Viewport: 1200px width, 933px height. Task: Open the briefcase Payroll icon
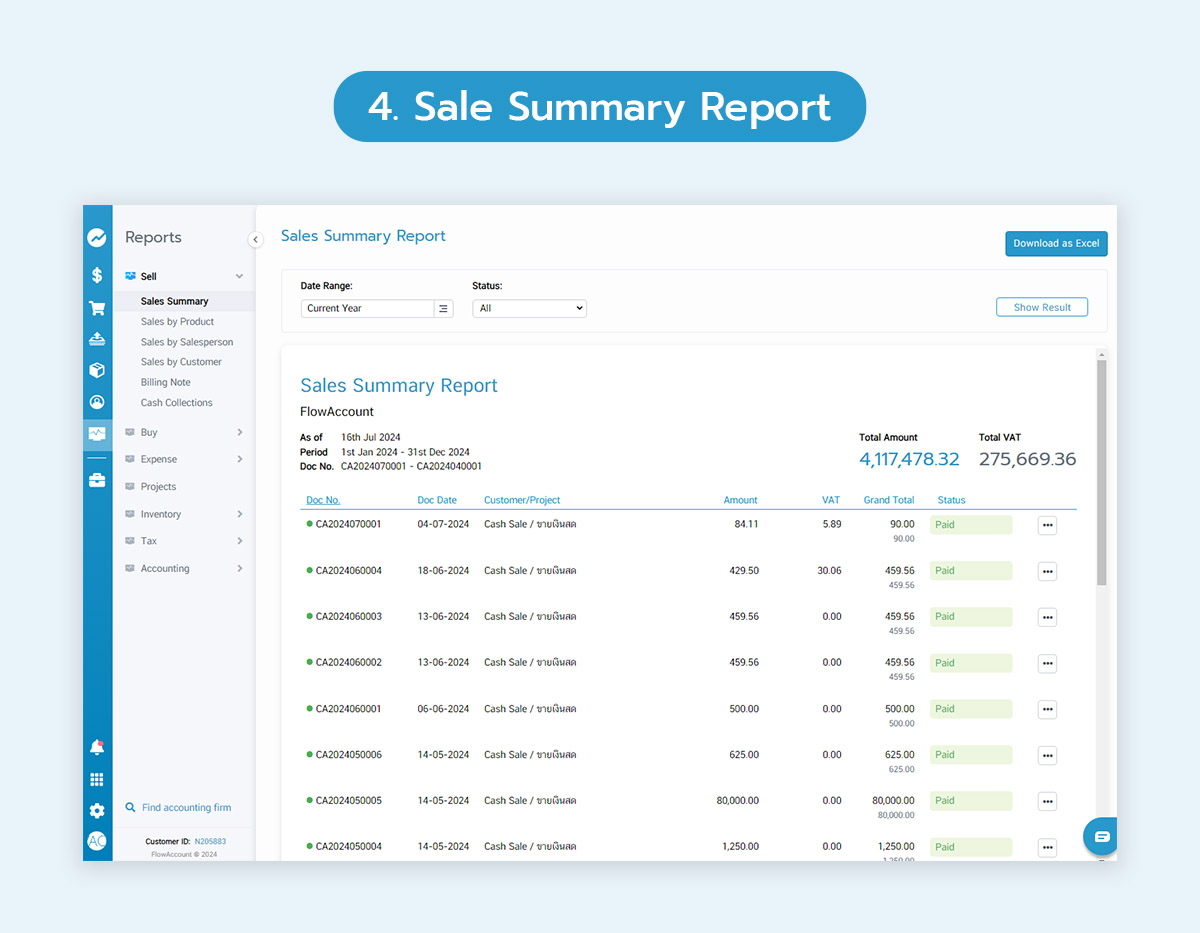click(97, 479)
